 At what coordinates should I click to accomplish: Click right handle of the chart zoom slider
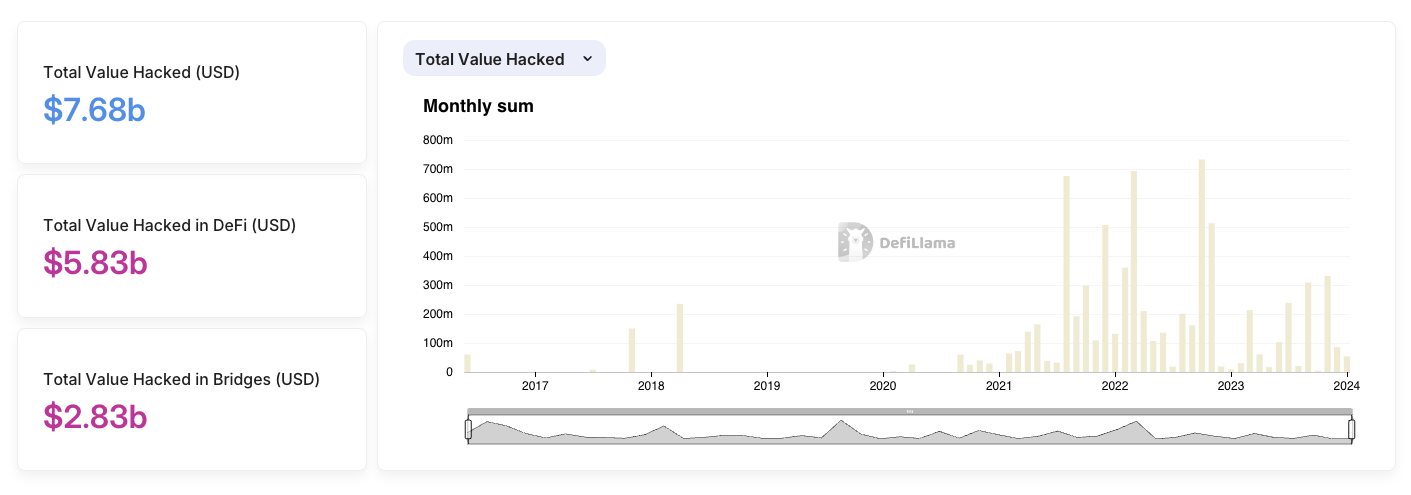coord(1352,429)
